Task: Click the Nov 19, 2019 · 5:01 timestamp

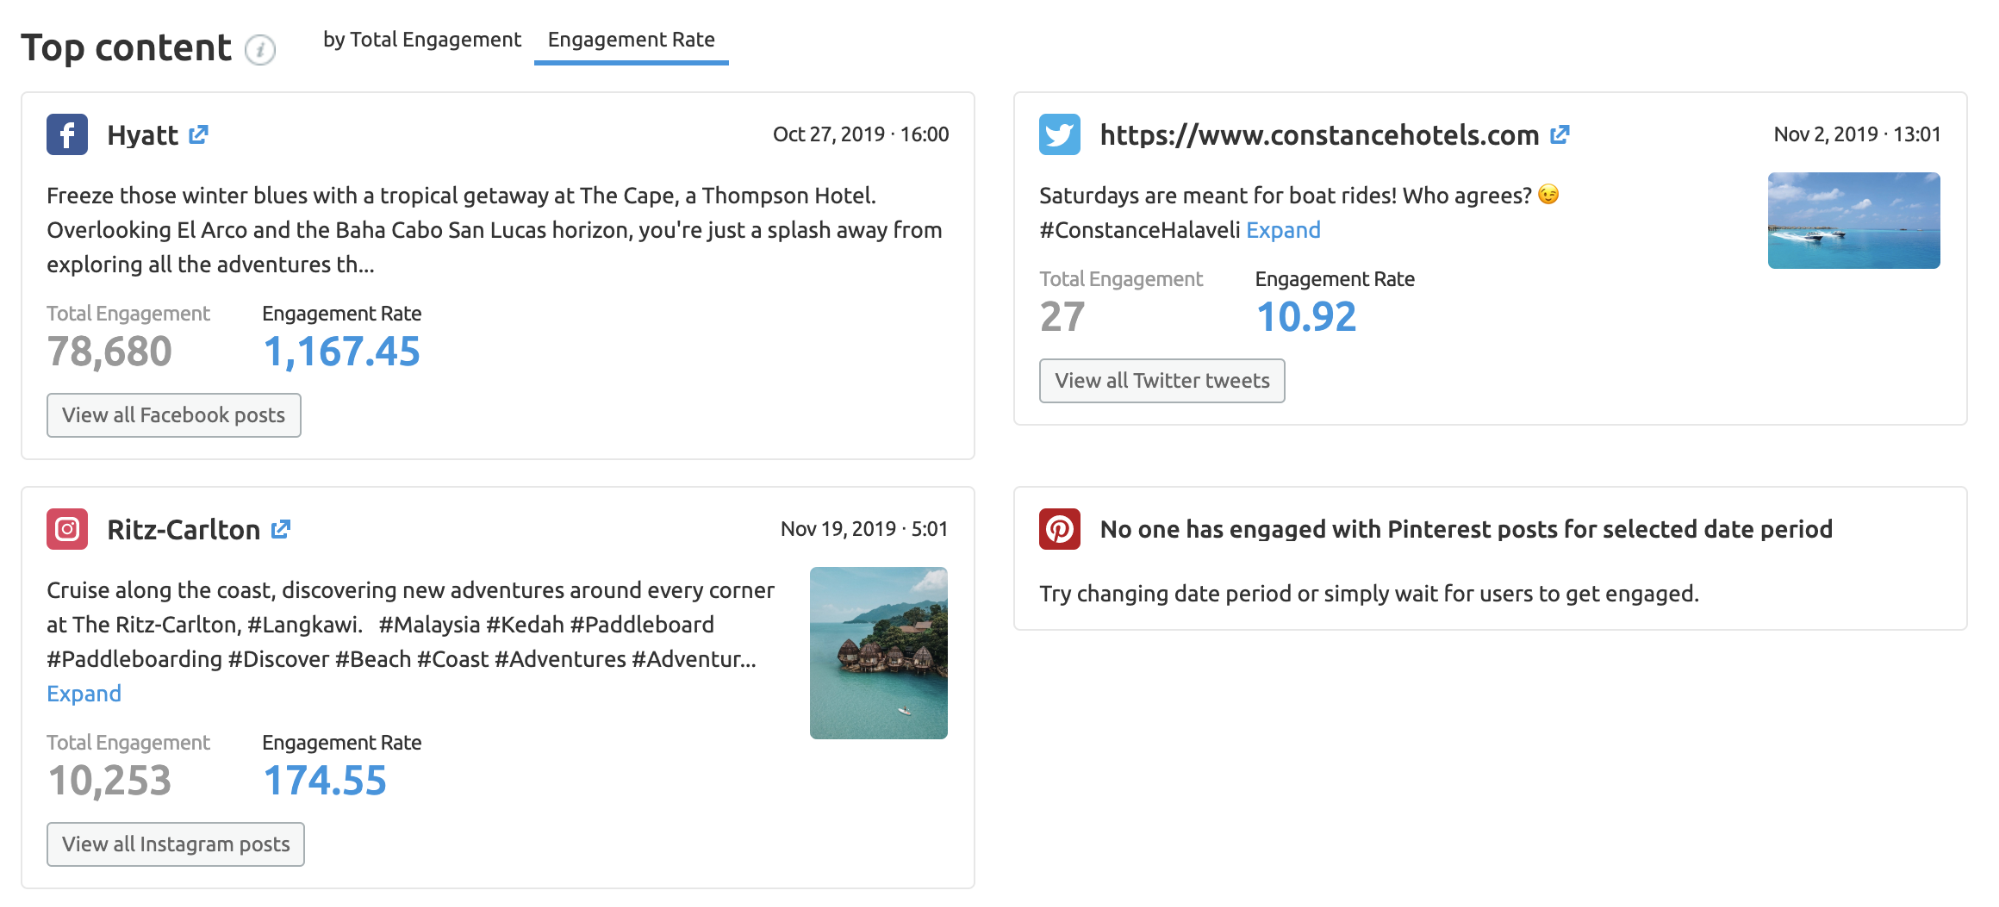Action: point(864,529)
